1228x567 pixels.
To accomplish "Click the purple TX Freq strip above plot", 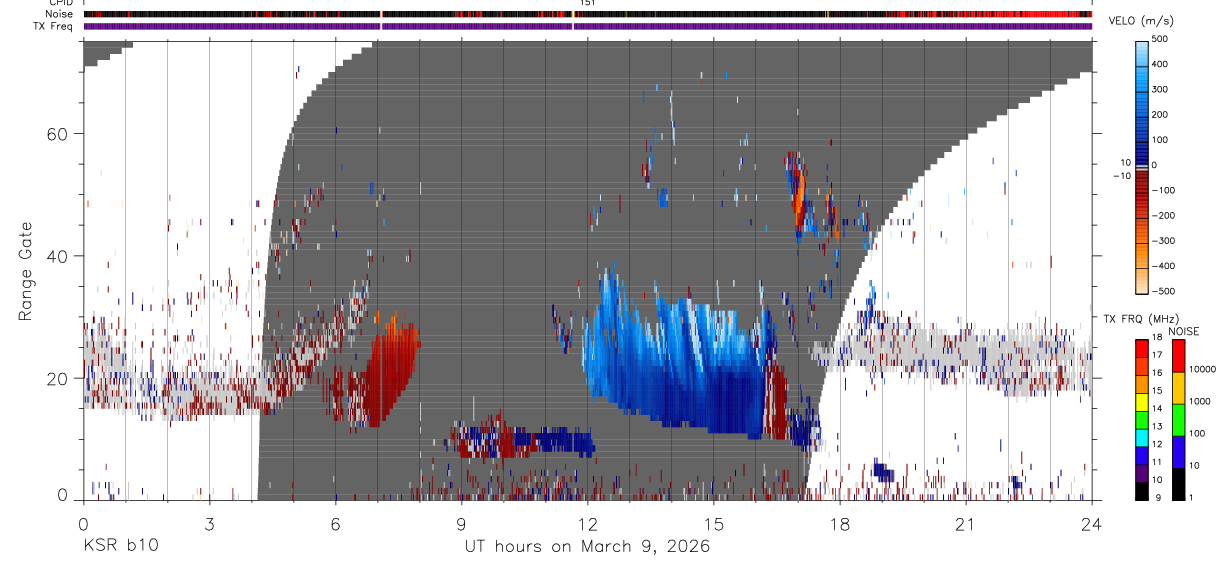I will click(588, 26).
